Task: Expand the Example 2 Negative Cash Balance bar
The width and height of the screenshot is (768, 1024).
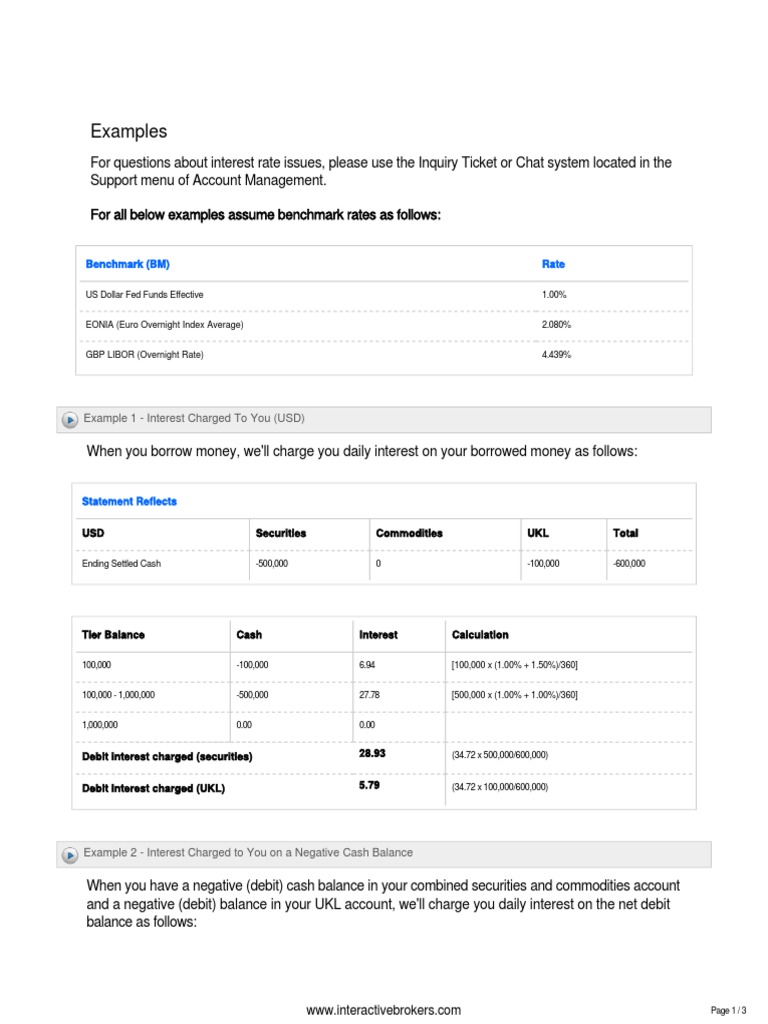Action: pos(248,853)
